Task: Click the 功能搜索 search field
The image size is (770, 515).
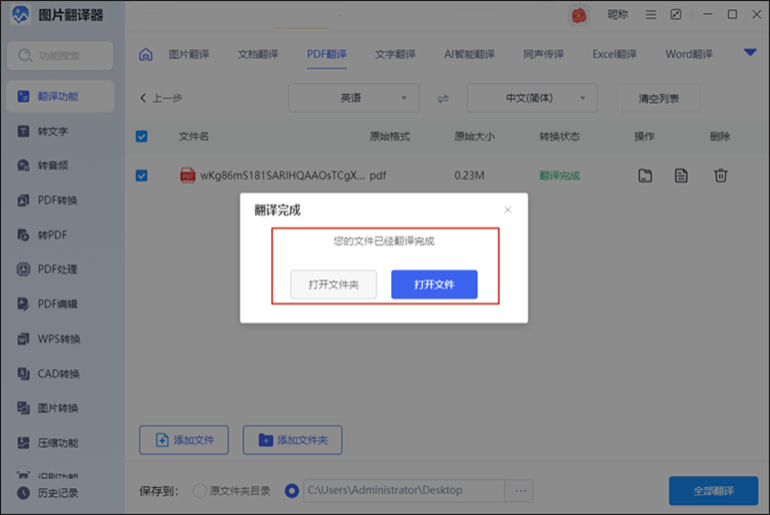Action: click(x=60, y=55)
